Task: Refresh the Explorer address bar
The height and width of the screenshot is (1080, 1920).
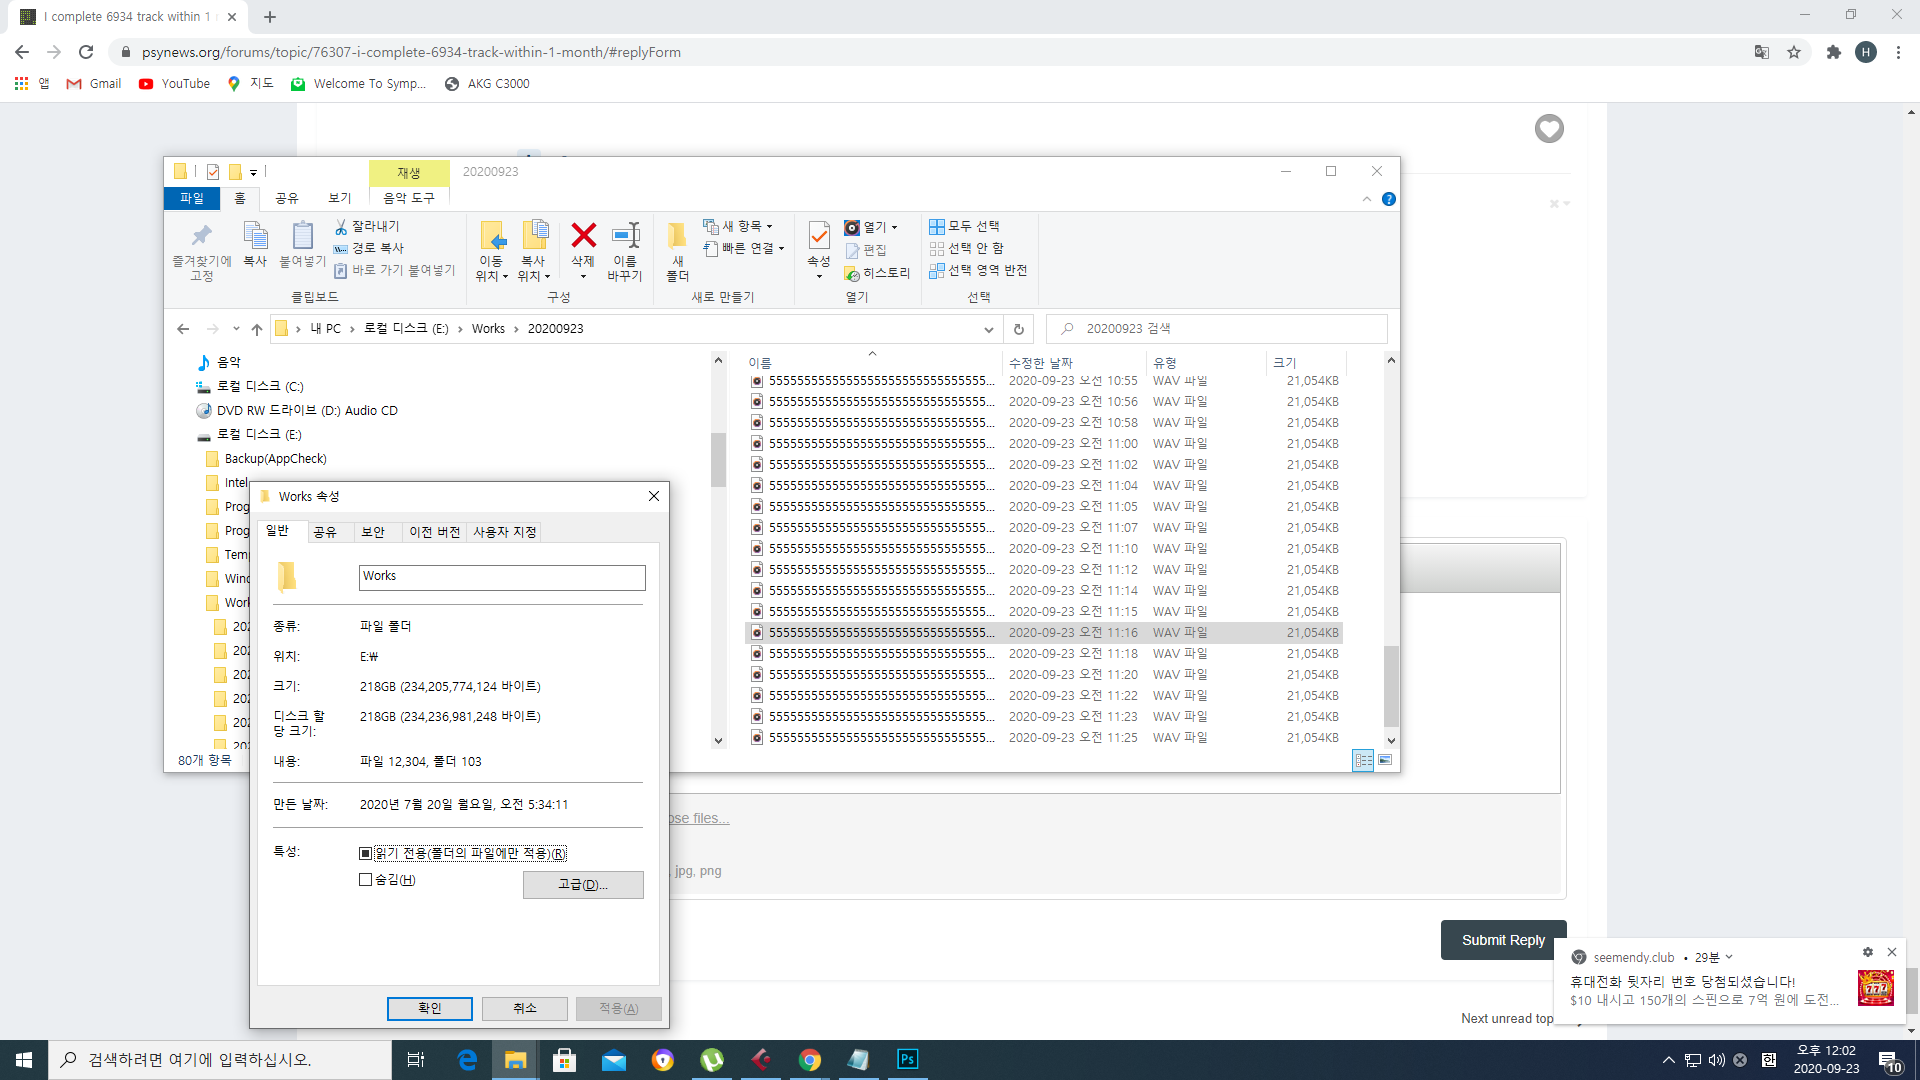Action: tap(1018, 329)
